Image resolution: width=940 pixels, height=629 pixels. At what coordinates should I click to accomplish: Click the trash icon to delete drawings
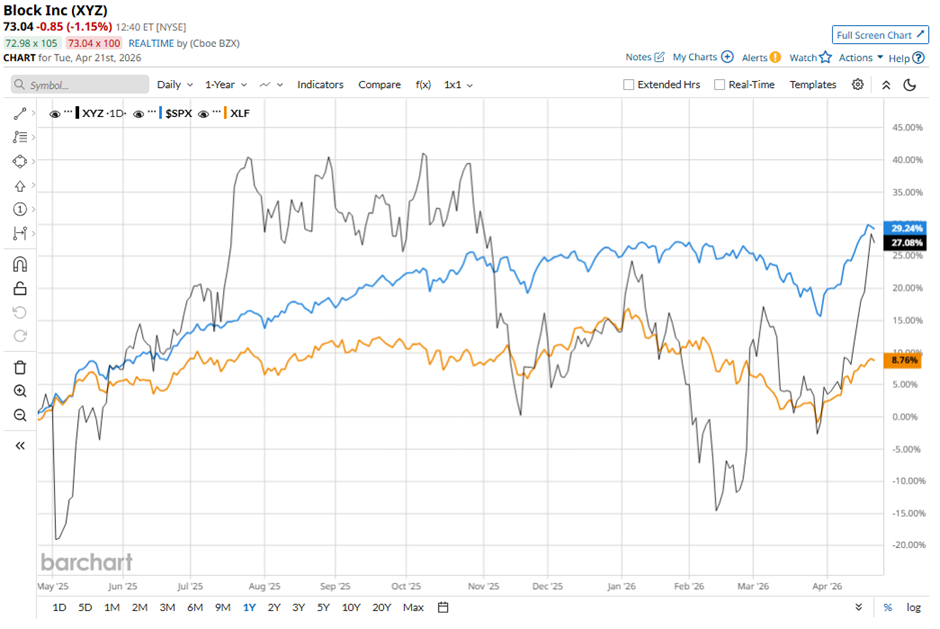20,368
